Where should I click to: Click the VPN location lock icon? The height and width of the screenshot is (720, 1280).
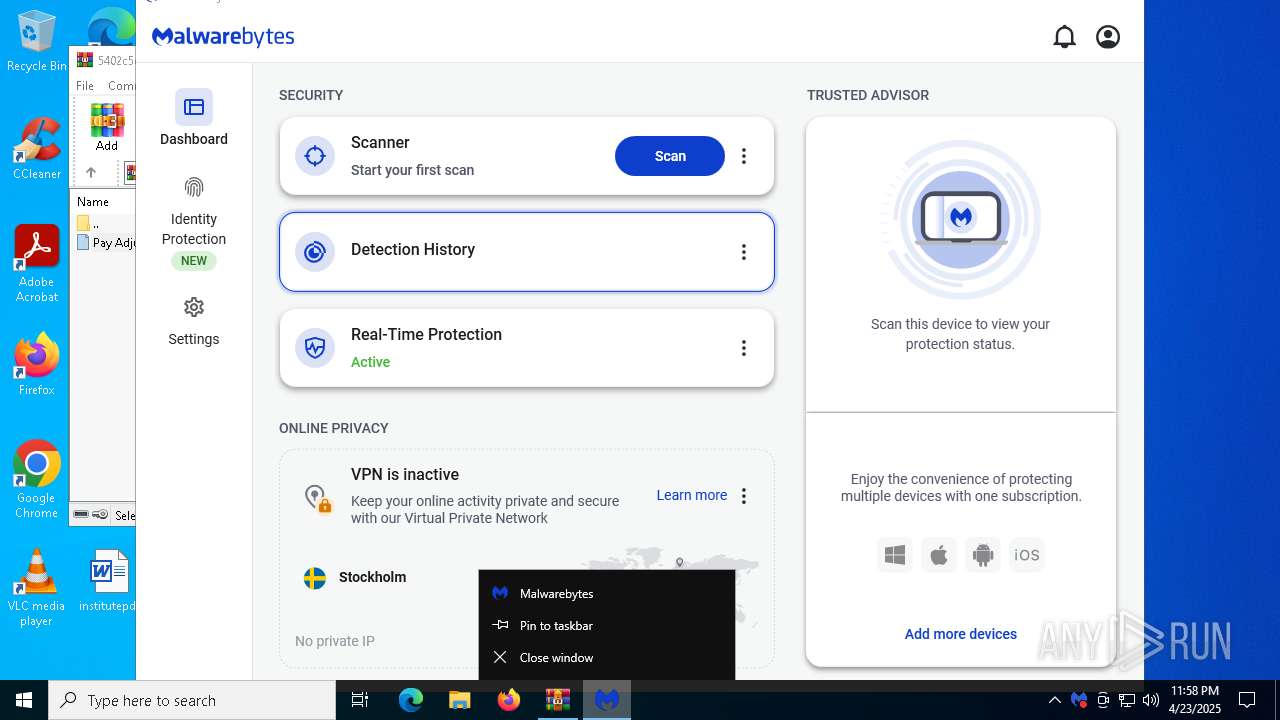(x=318, y=497)
